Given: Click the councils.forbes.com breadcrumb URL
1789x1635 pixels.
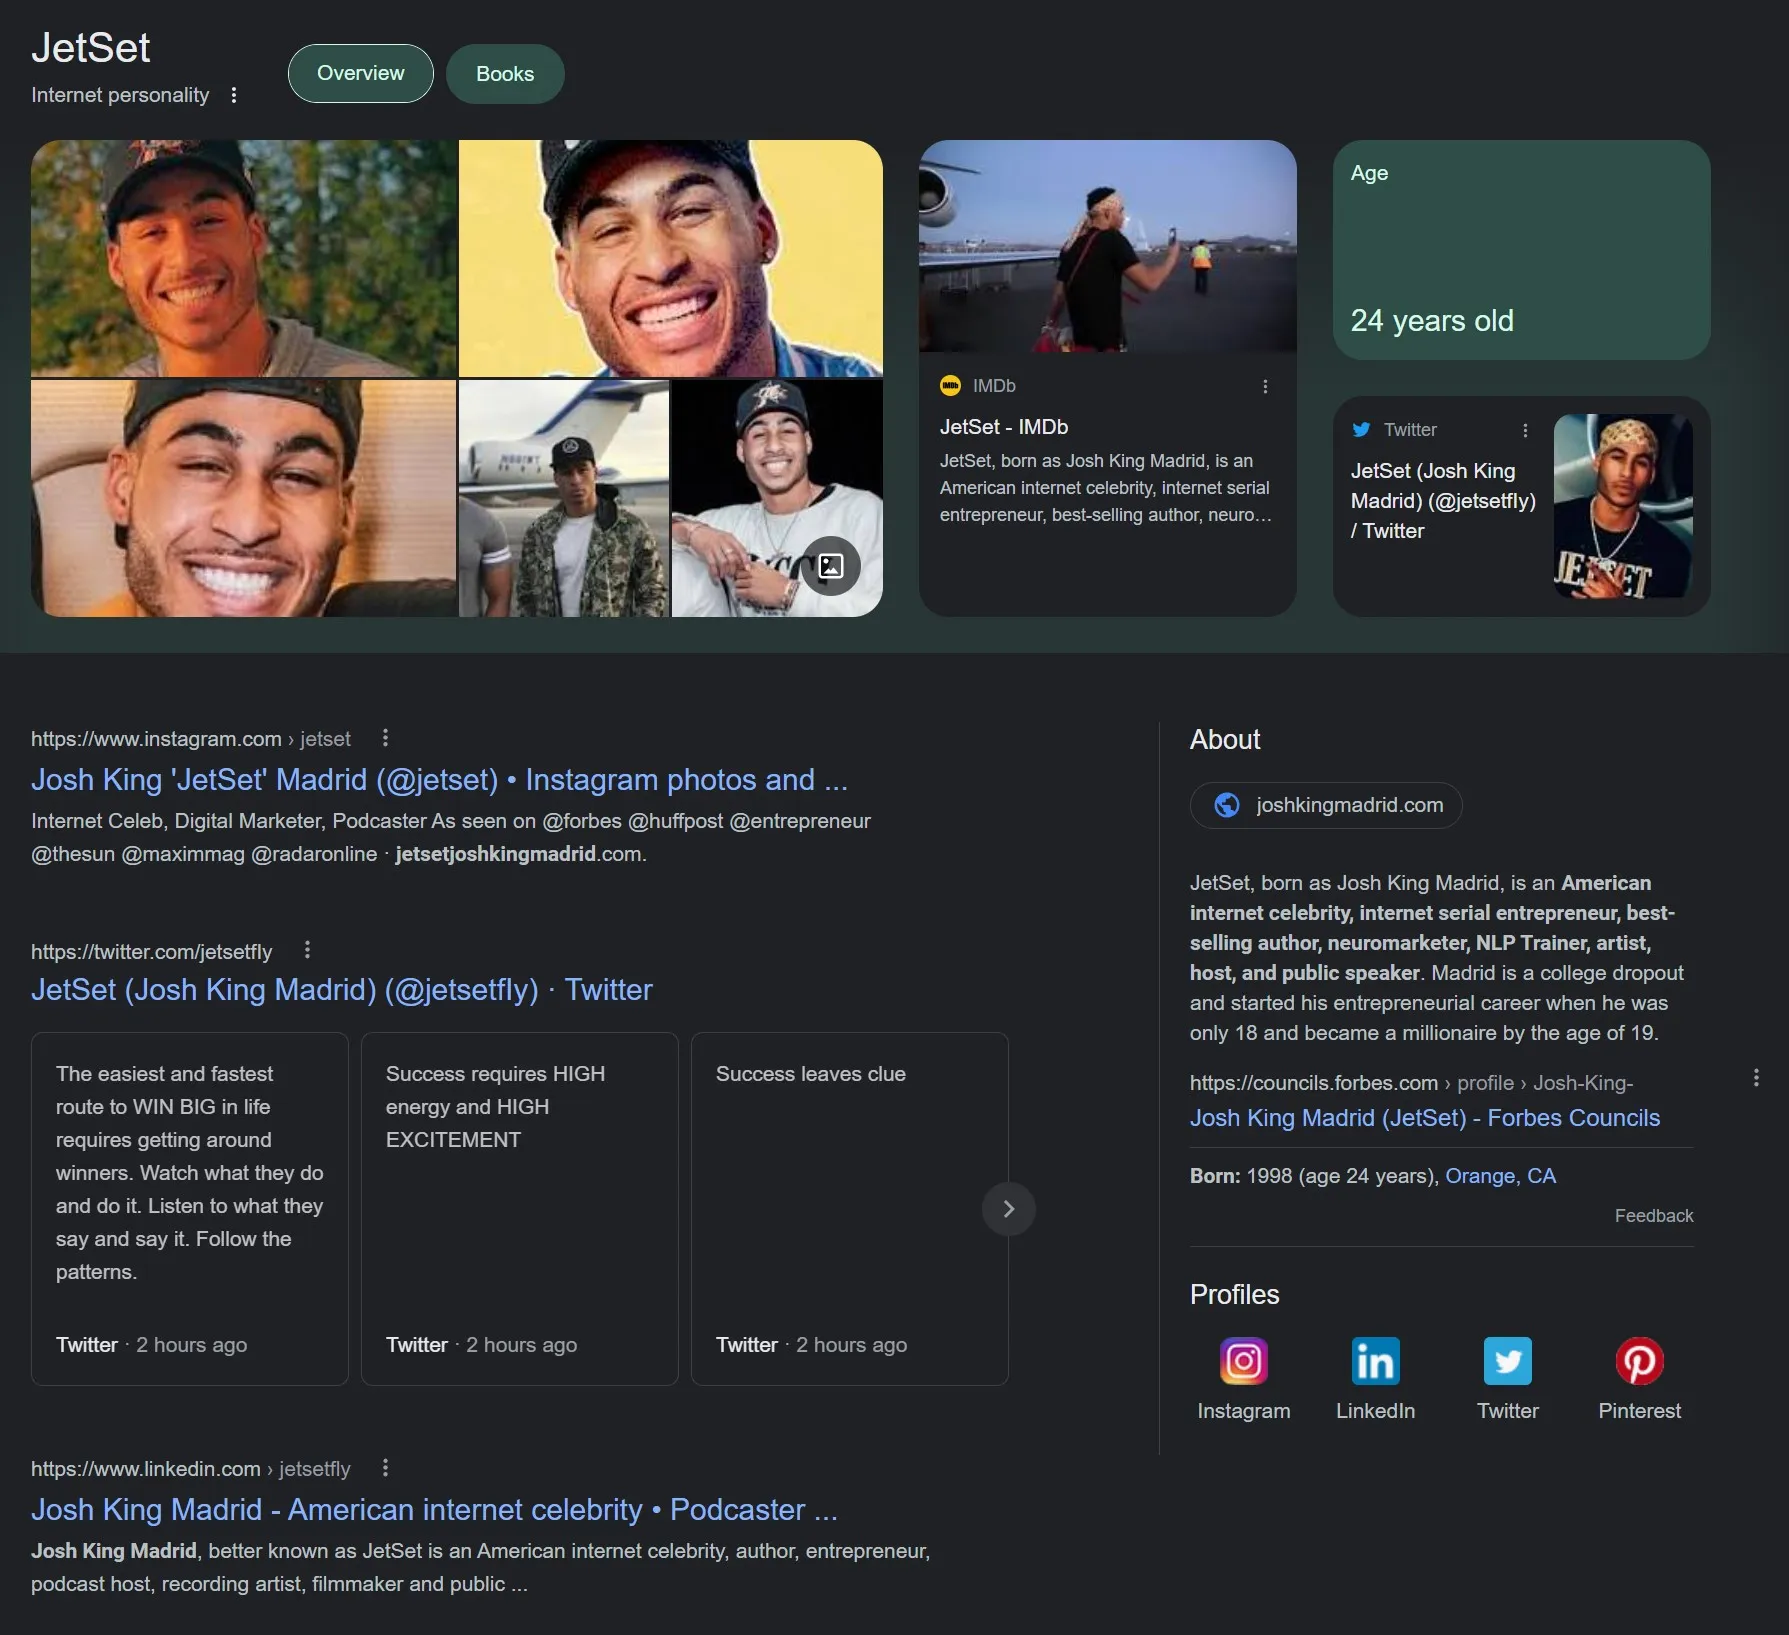Looking at the screenshot, I should [1411, 1083].
